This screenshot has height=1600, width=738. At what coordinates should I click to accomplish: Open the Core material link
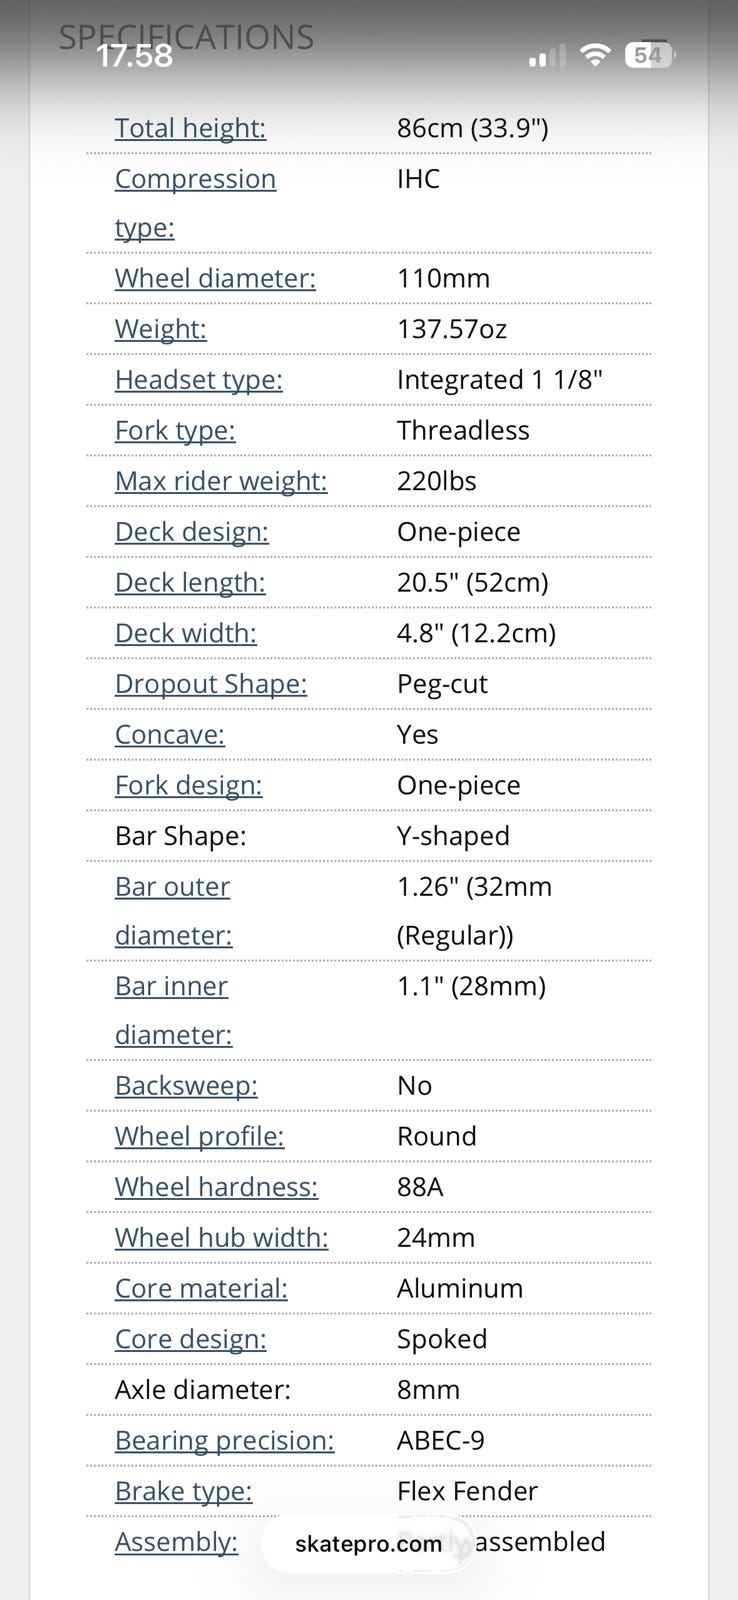click(201, 1288)
